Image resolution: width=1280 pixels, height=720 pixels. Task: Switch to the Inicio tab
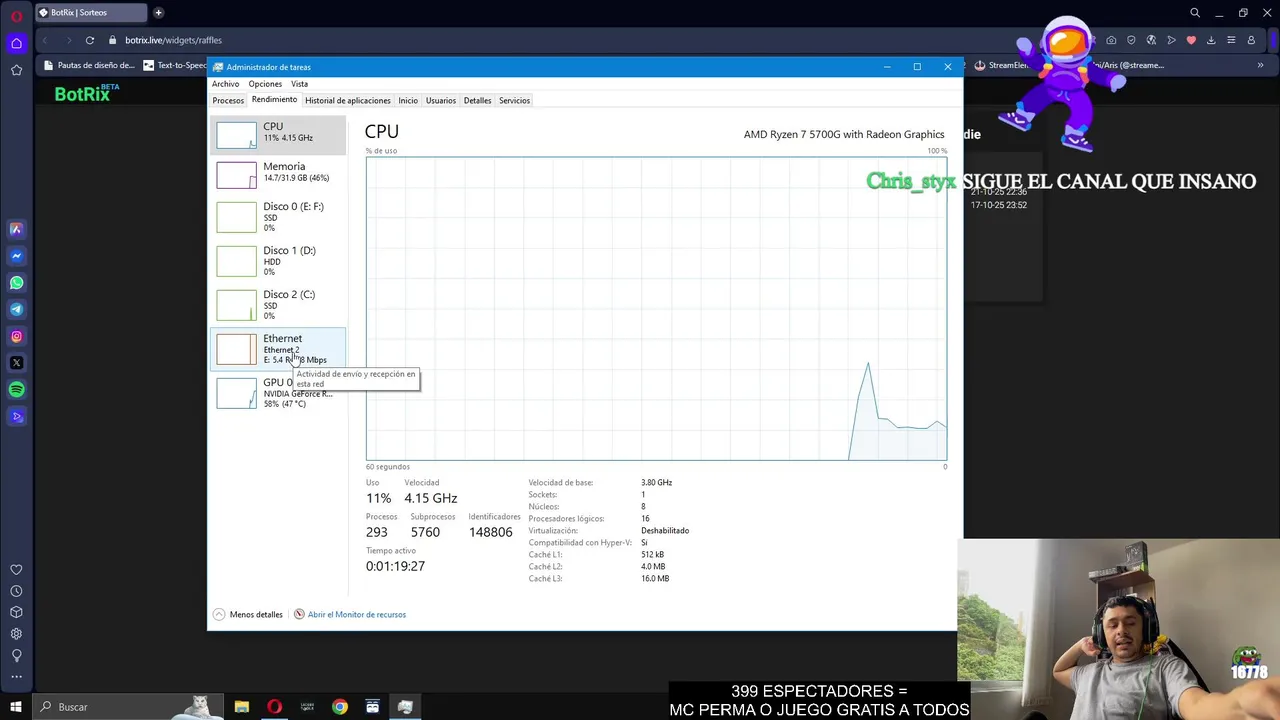coord(408,101)
